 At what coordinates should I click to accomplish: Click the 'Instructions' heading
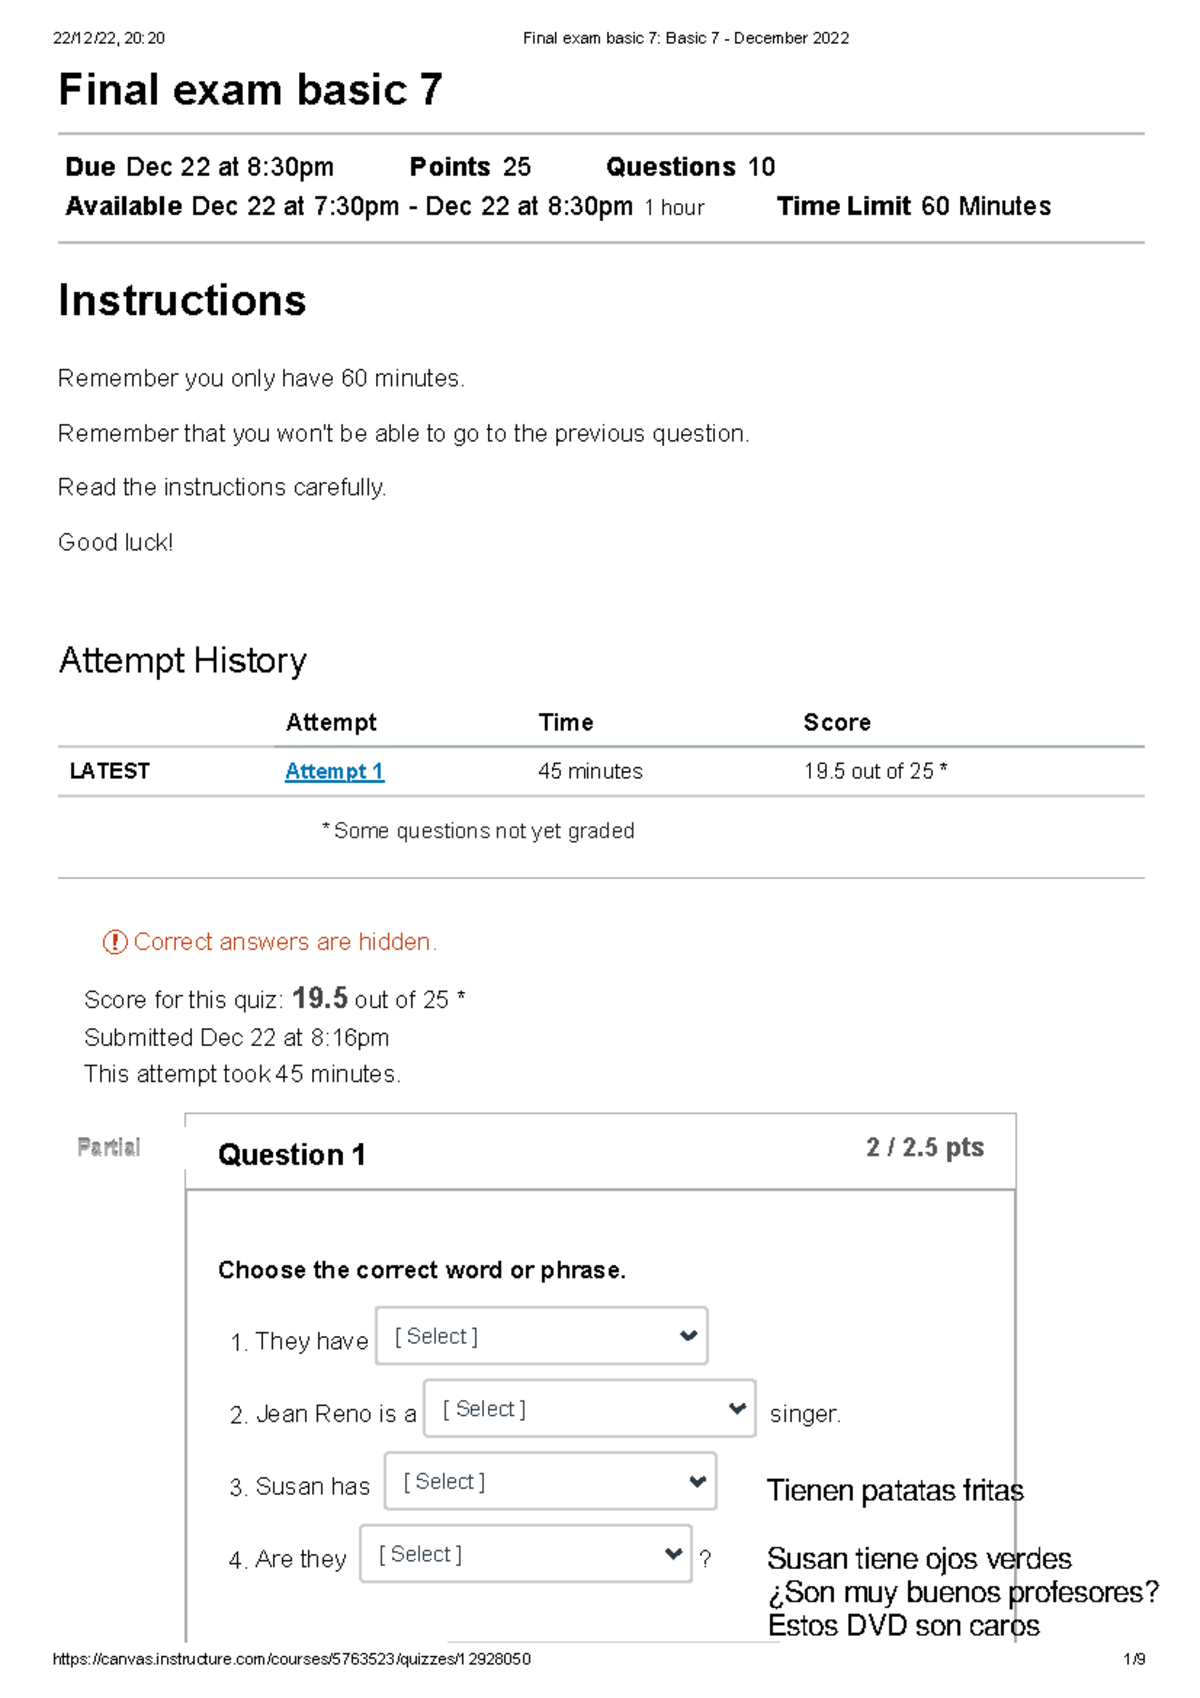pyautogui.click(x=182, y=300)
